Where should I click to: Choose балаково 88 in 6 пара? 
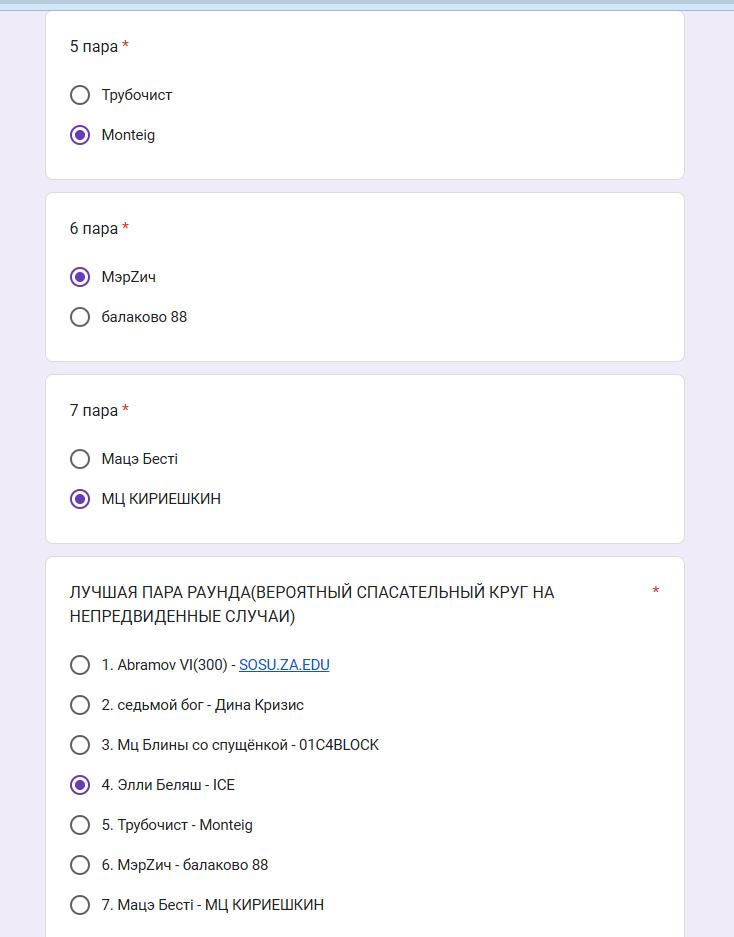[x=80, y=317]
